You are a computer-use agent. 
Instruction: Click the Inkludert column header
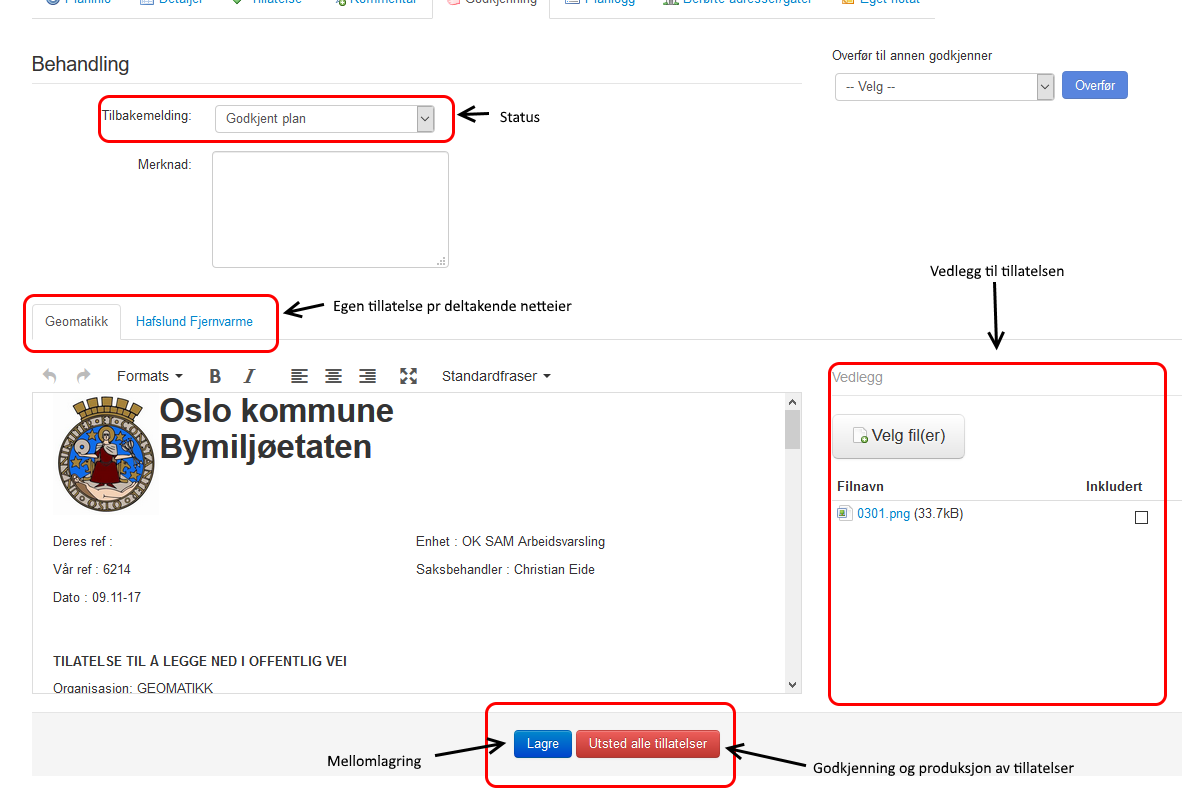[1114, 486]
